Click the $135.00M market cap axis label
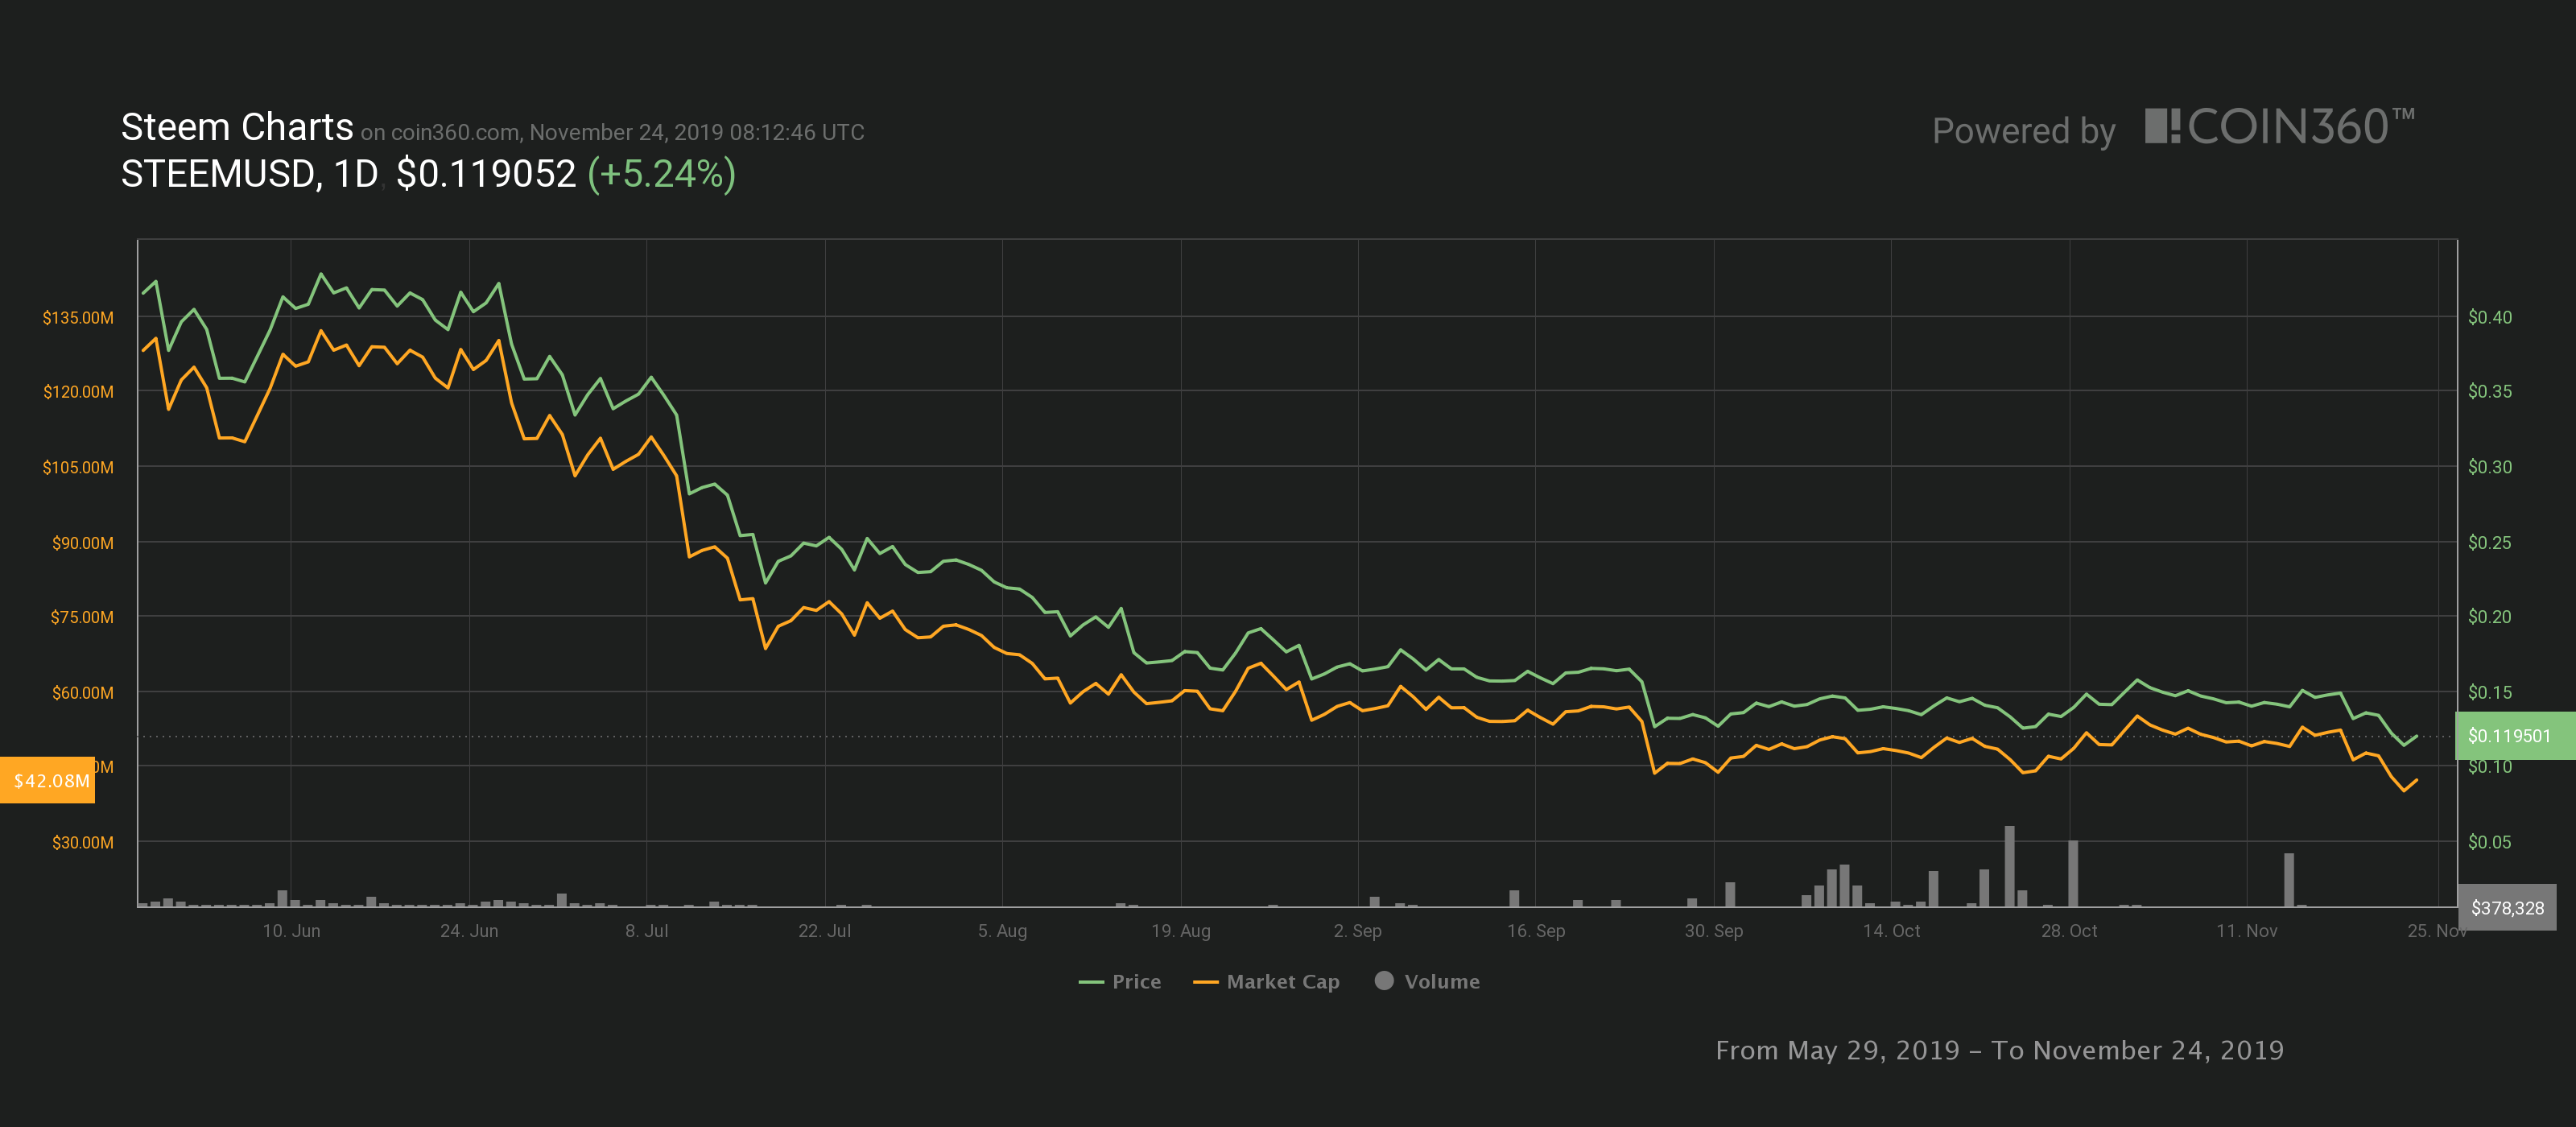 coord(78,318)
